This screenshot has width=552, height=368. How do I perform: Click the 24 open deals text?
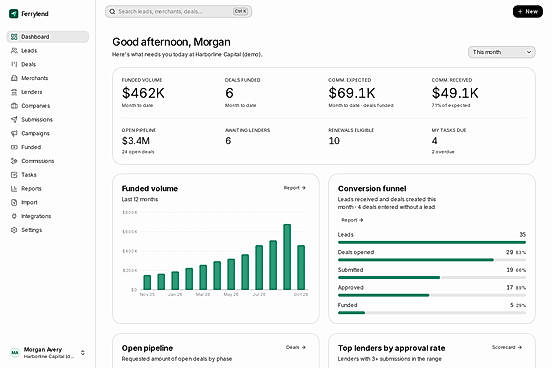tap(138, 152)
